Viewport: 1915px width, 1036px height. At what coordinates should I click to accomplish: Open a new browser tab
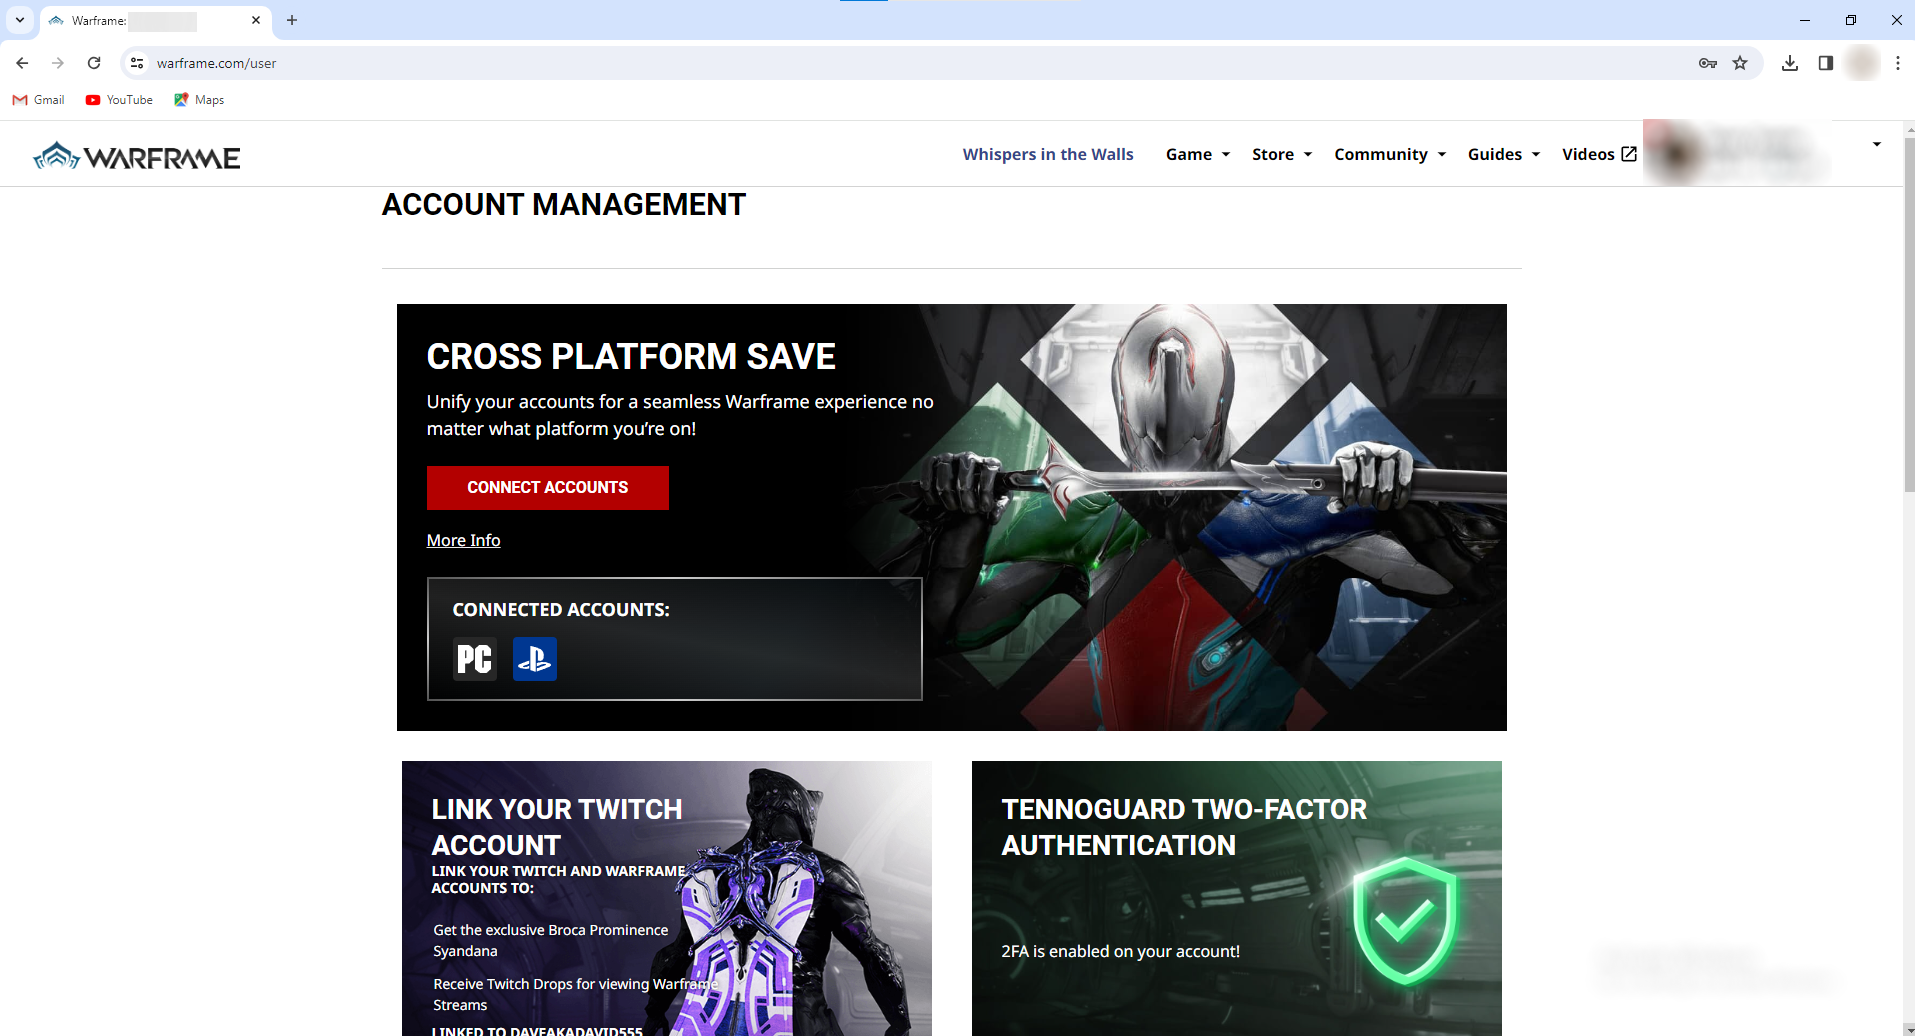[292, 20]
